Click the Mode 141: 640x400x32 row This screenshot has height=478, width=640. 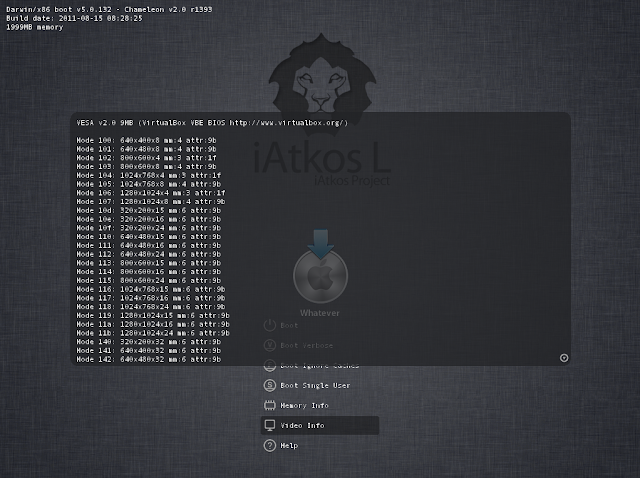[149, 351]
